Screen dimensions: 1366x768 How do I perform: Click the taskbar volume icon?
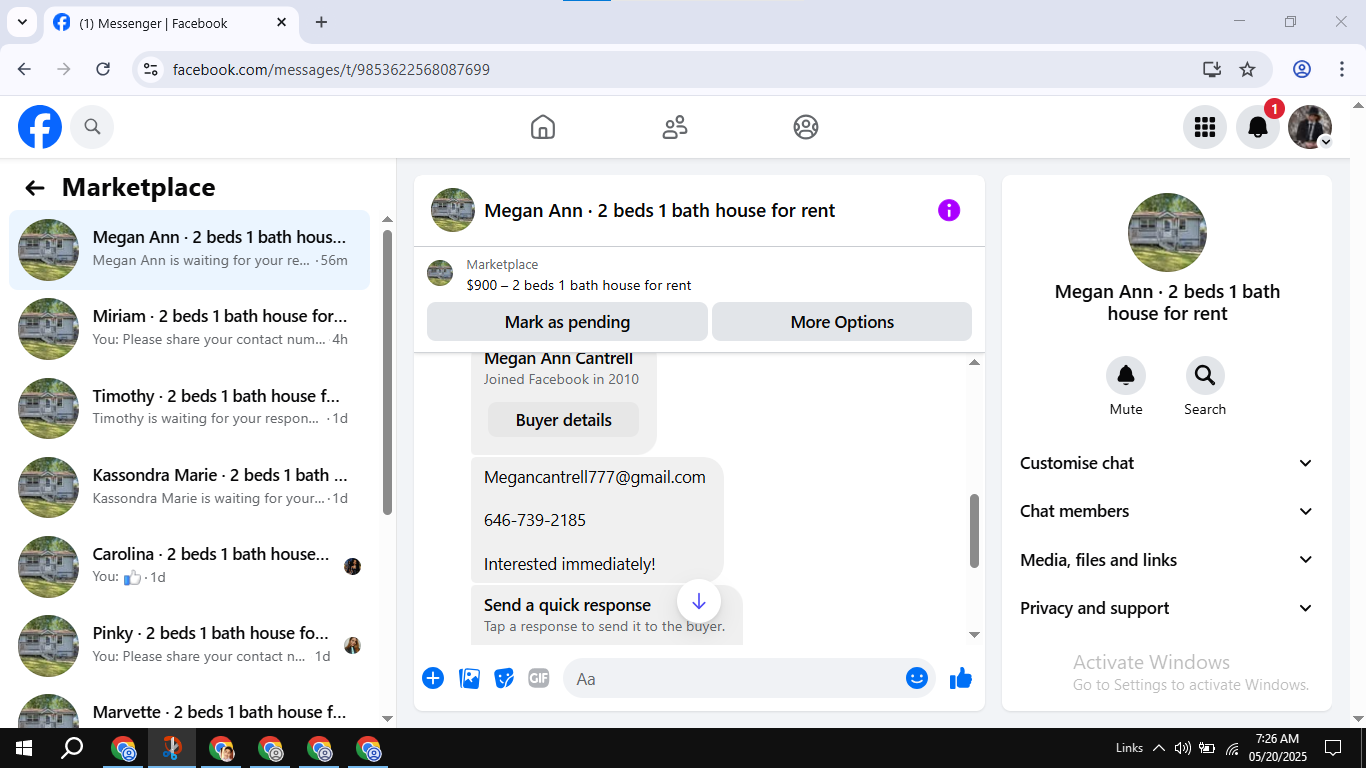1183,748
